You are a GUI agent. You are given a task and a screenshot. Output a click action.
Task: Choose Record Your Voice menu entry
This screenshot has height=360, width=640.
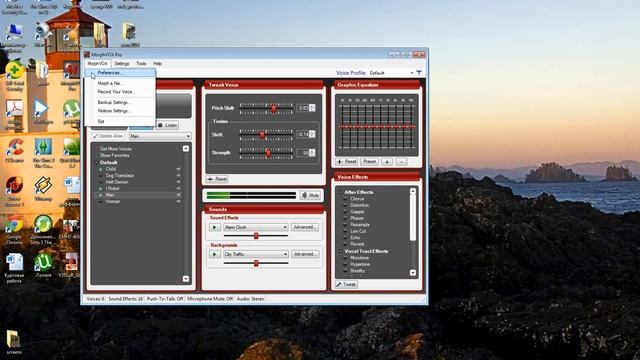point(120,92)
